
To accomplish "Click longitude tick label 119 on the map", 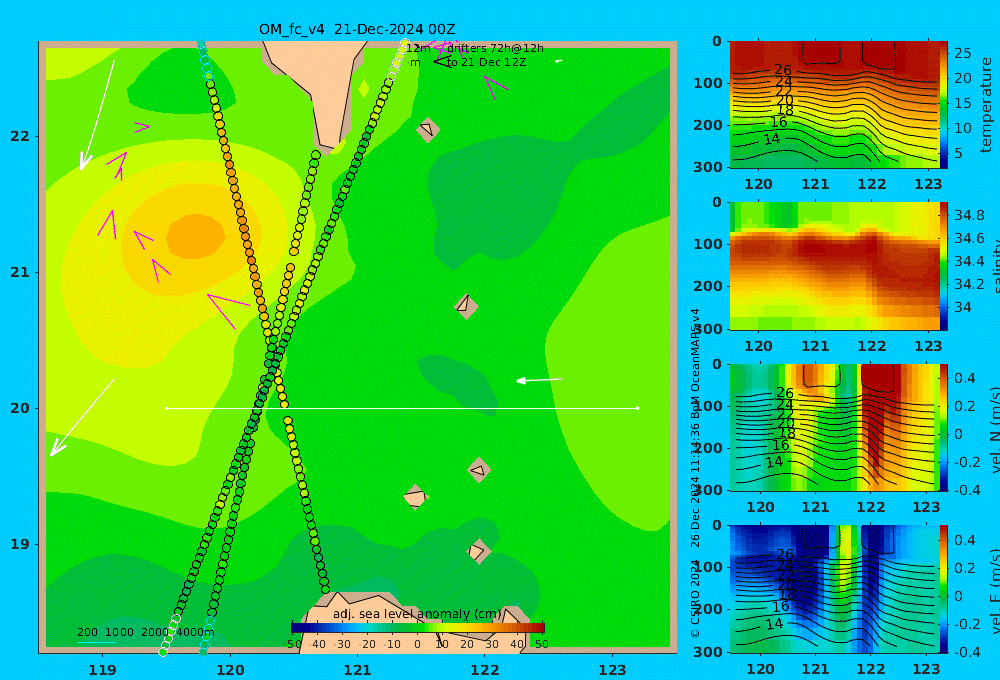I will (x=102, y=670).
